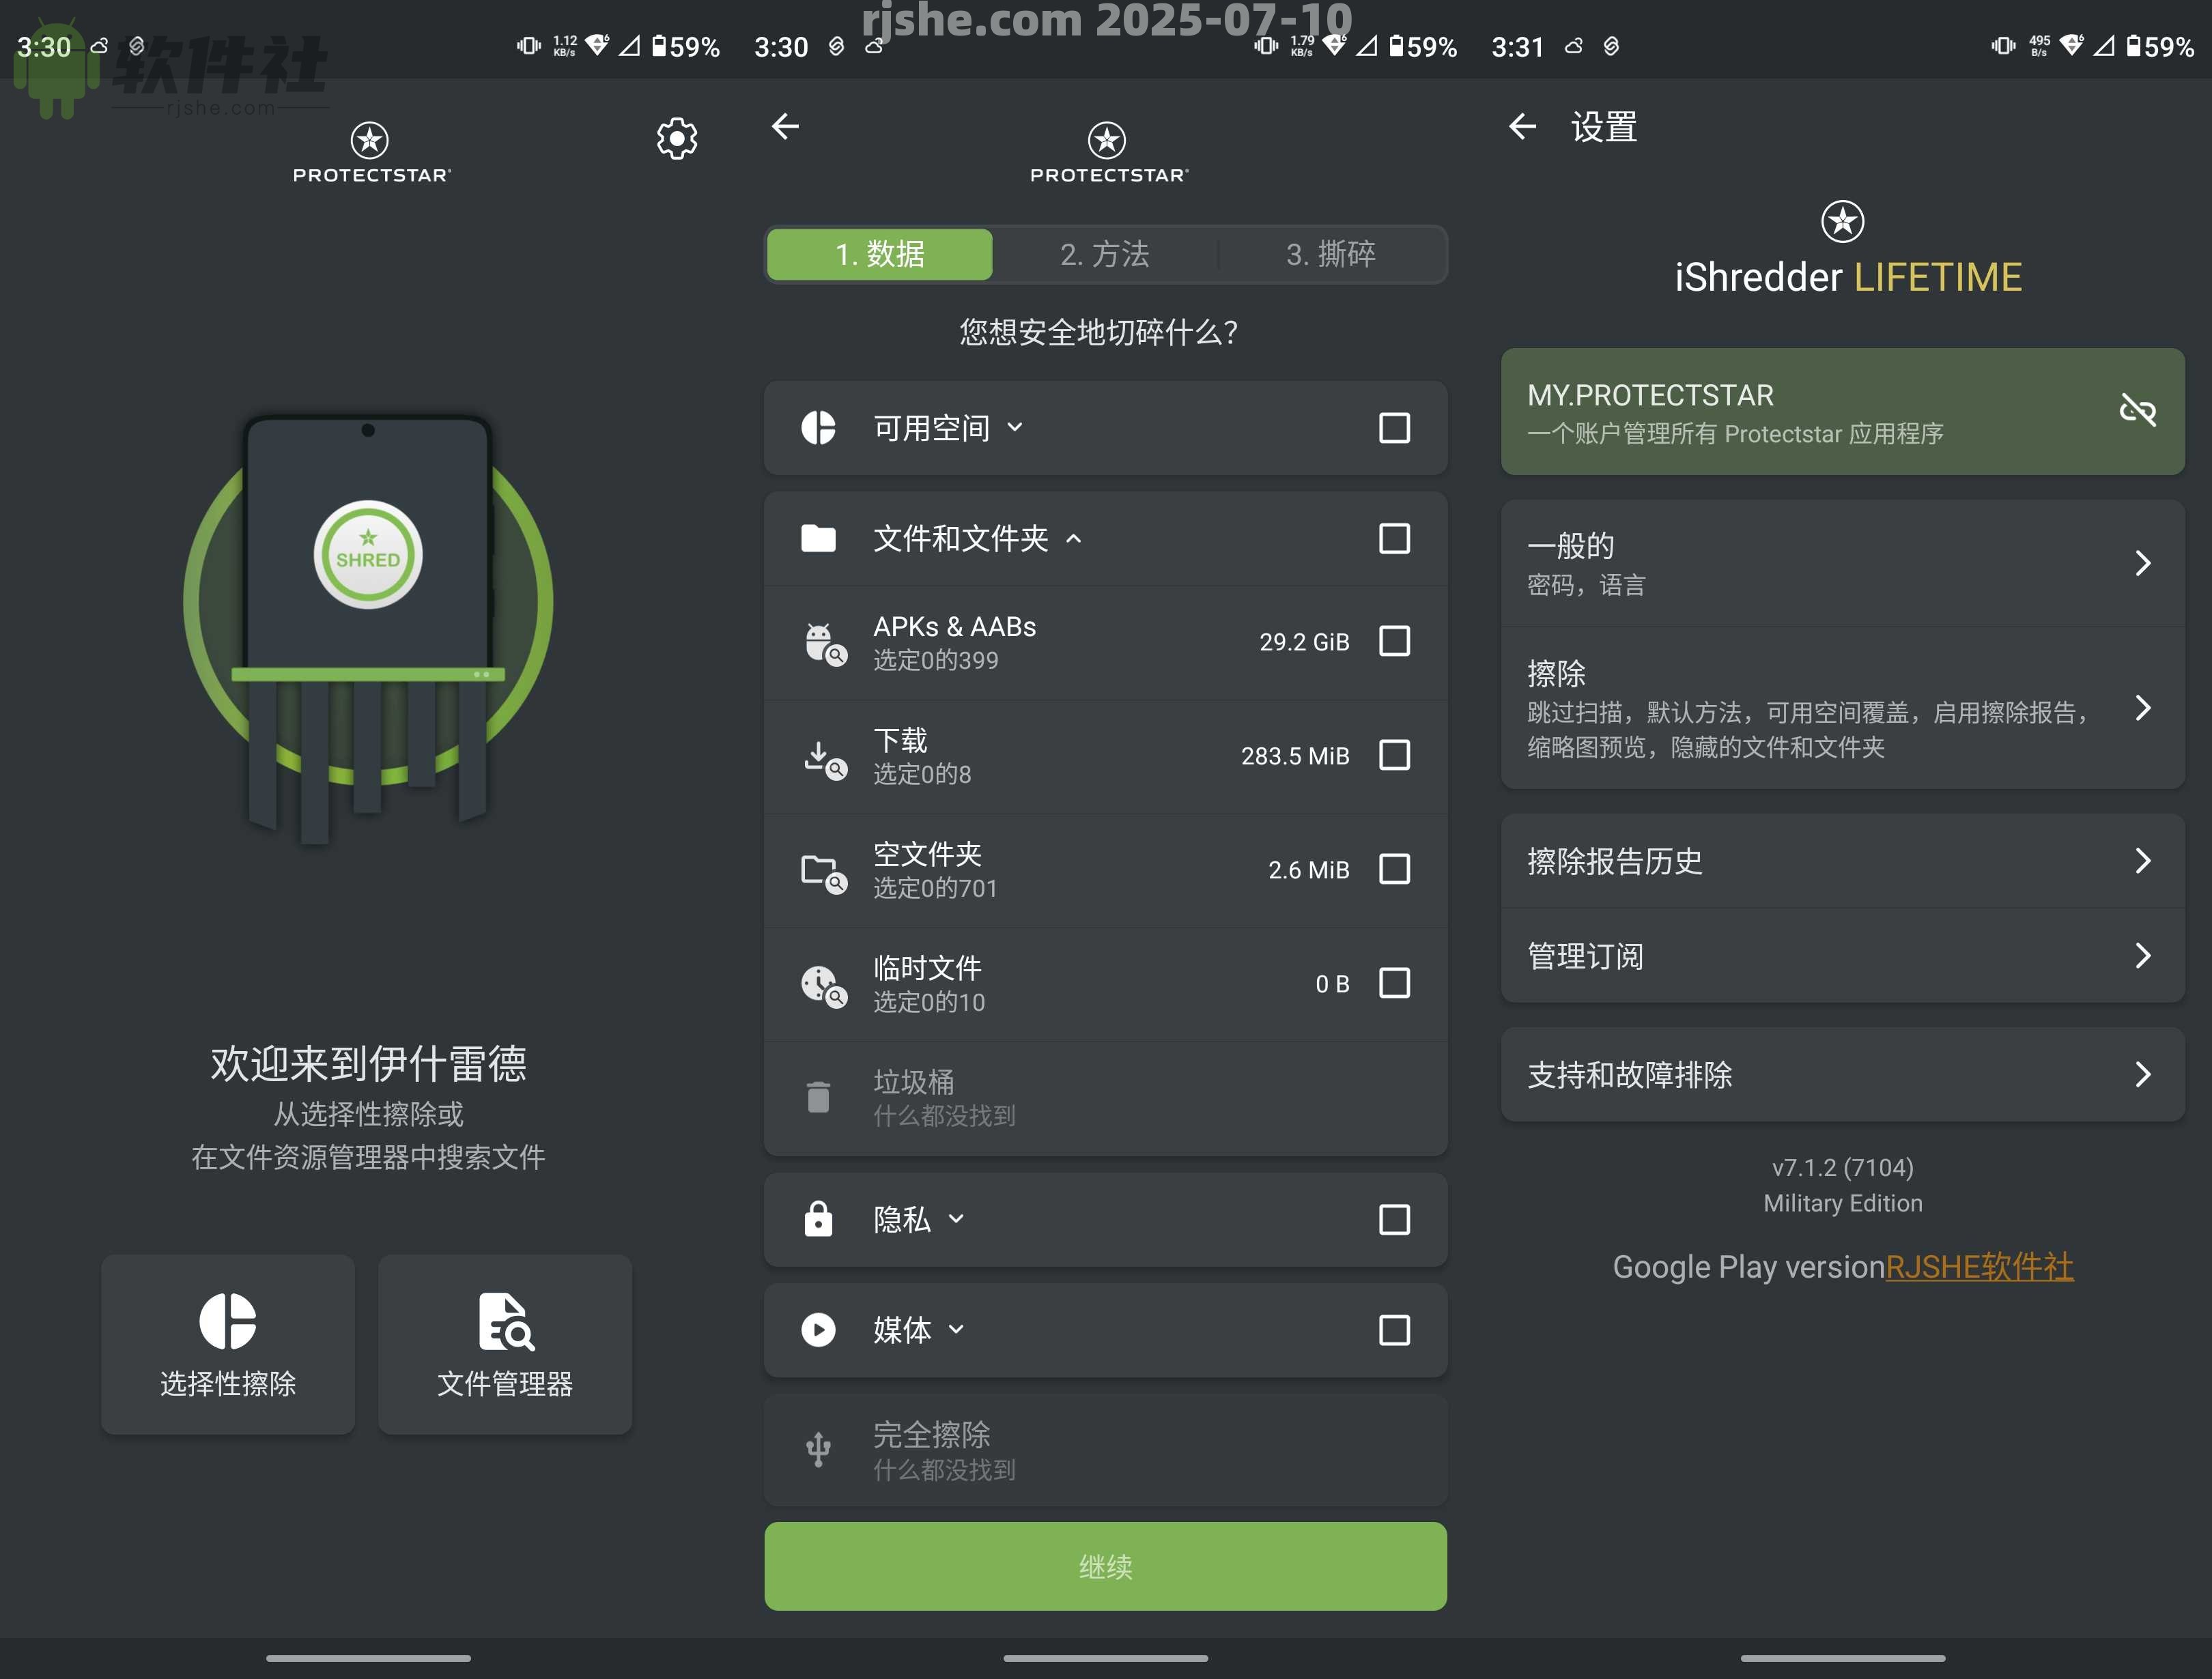2212x1679 pixels.
Task: Open the 3. 撕碎 tab
Action: (1331, 255)
